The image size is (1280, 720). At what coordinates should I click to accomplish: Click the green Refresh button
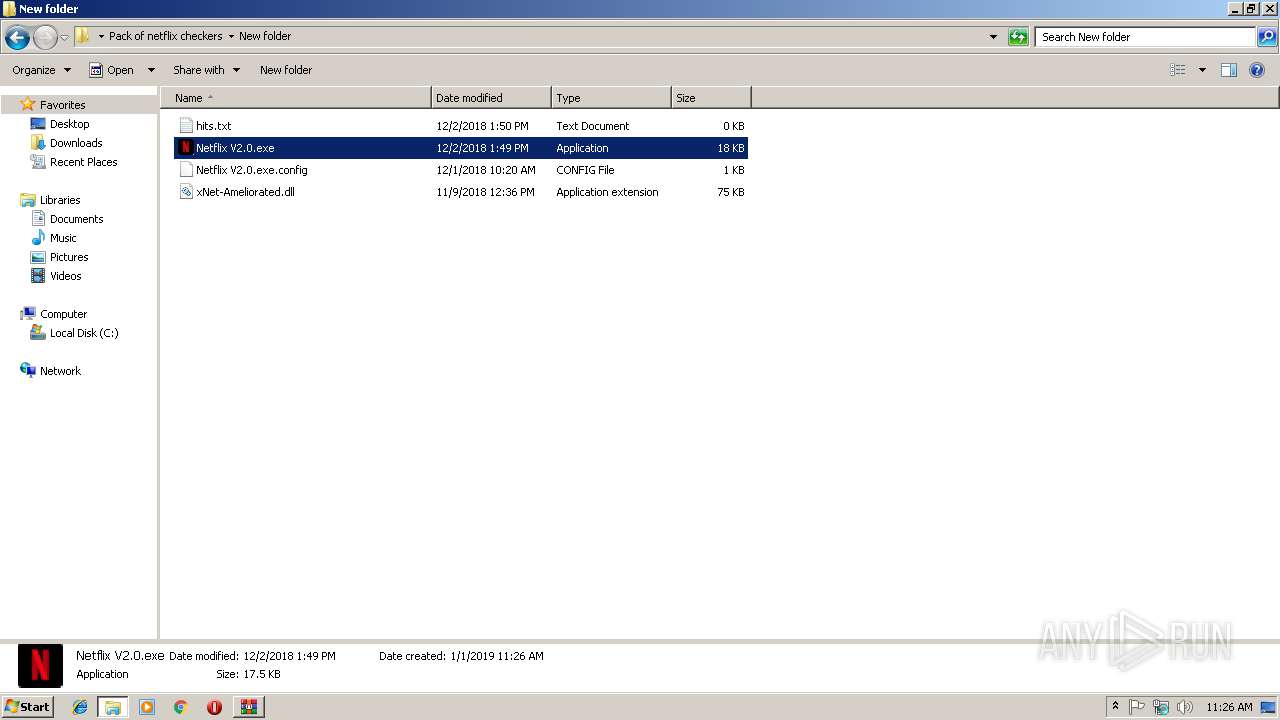tap(1018, 37)
